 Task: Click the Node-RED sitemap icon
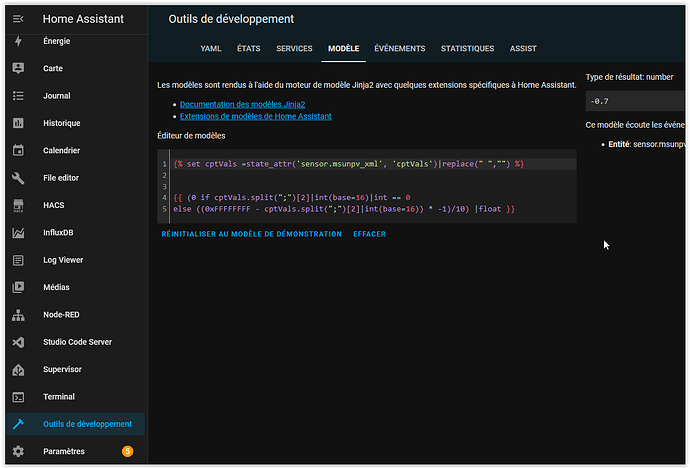(18, 315)
